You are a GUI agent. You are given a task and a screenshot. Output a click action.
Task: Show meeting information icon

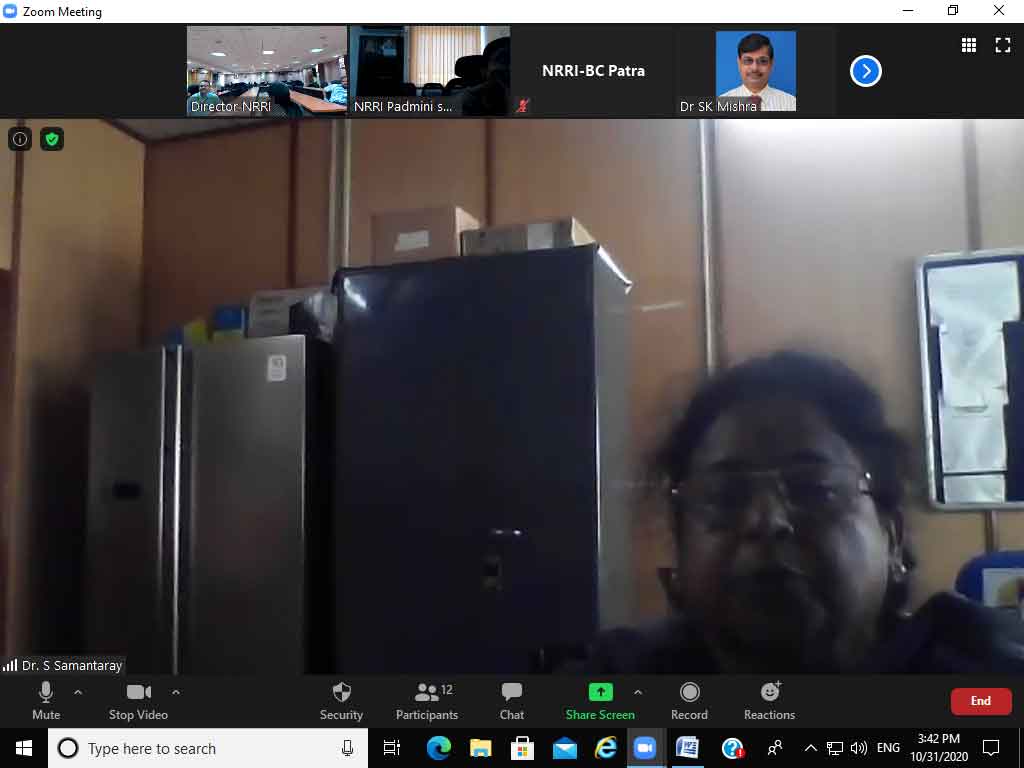click(x=20, y=139)
